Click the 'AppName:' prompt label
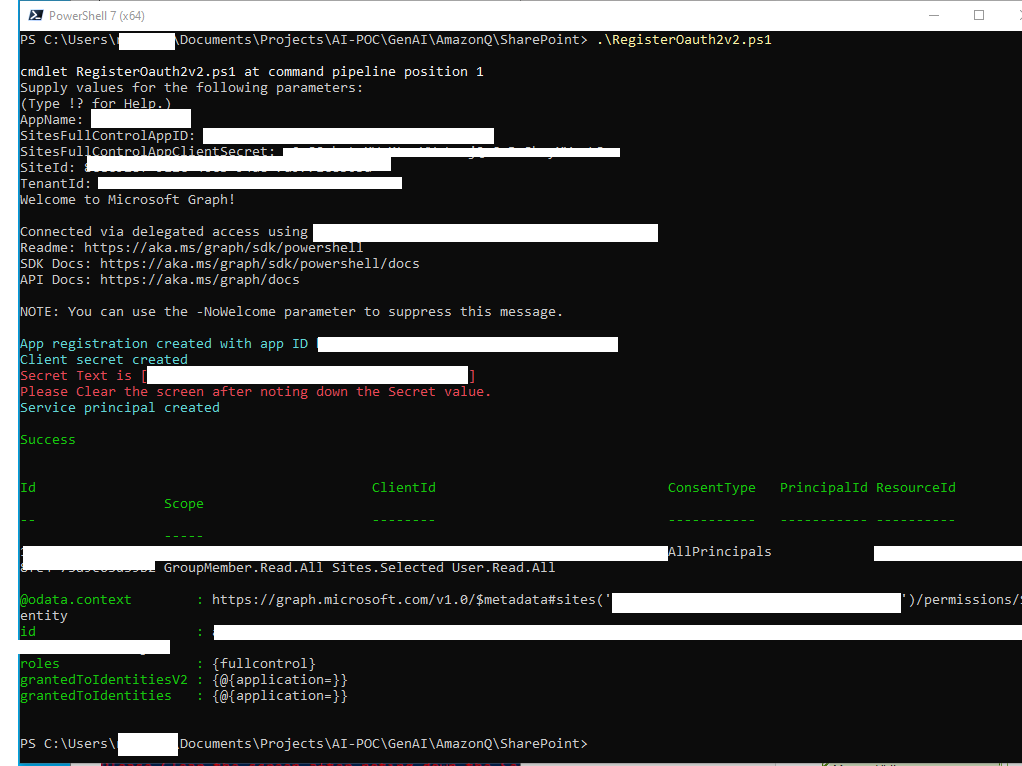 tap(51, 120)
